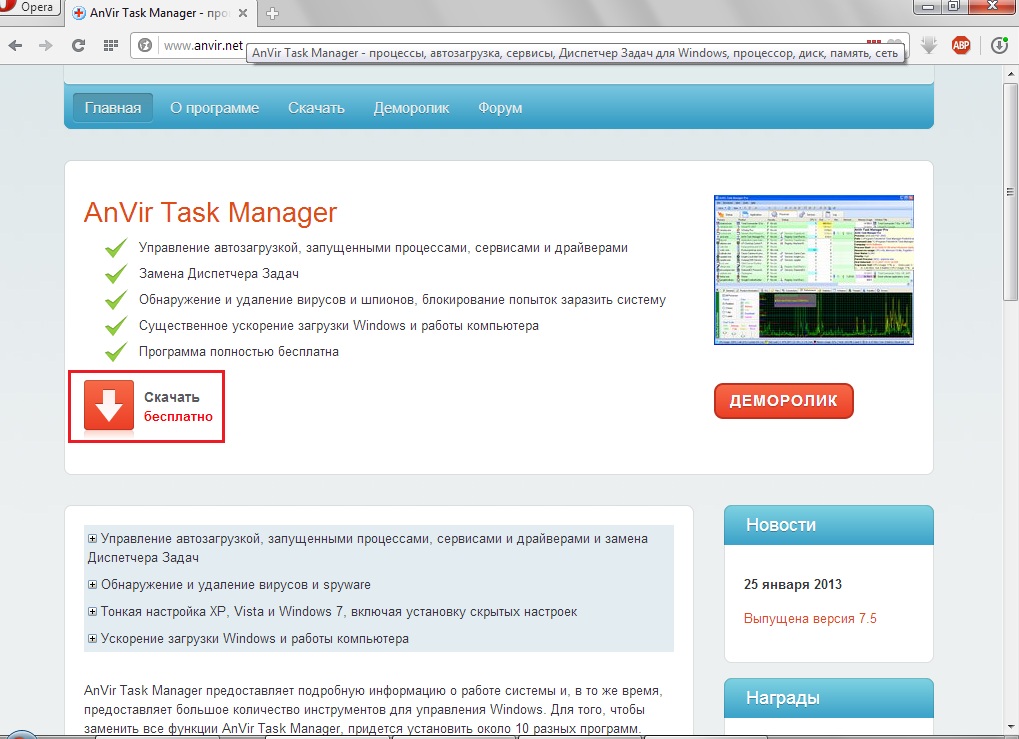The width and height of the screenshot is (1019, 739).
Task: Open the Opera menu button
Action: coord(30,8)
